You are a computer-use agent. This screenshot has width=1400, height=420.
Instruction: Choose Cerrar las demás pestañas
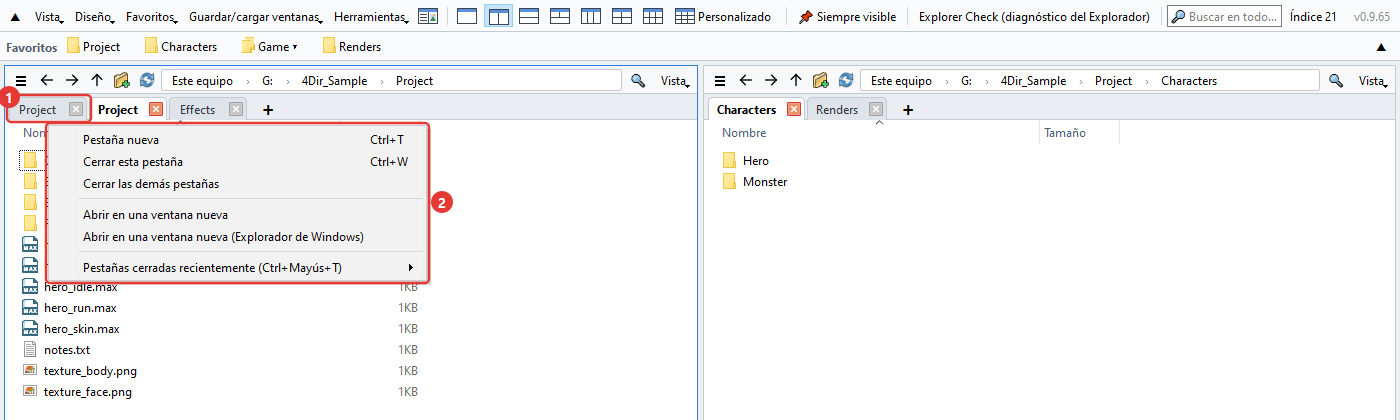[x=238, y=184]
